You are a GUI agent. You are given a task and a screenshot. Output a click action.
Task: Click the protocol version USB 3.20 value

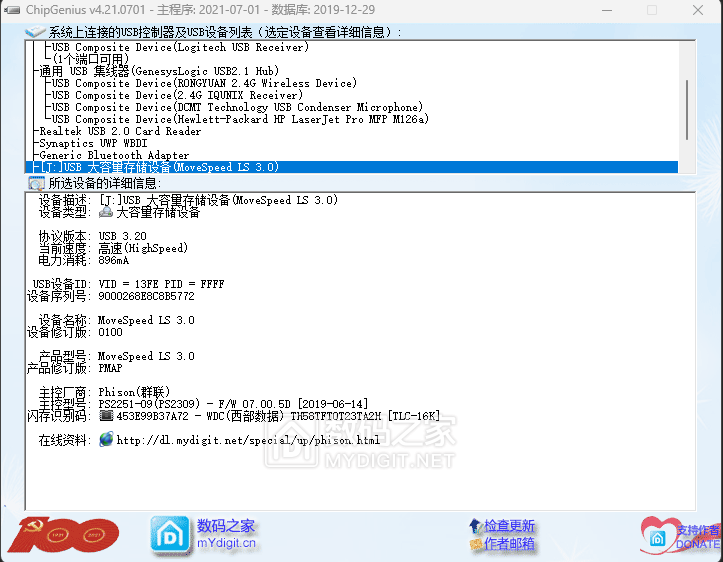(x=123, y=236)
